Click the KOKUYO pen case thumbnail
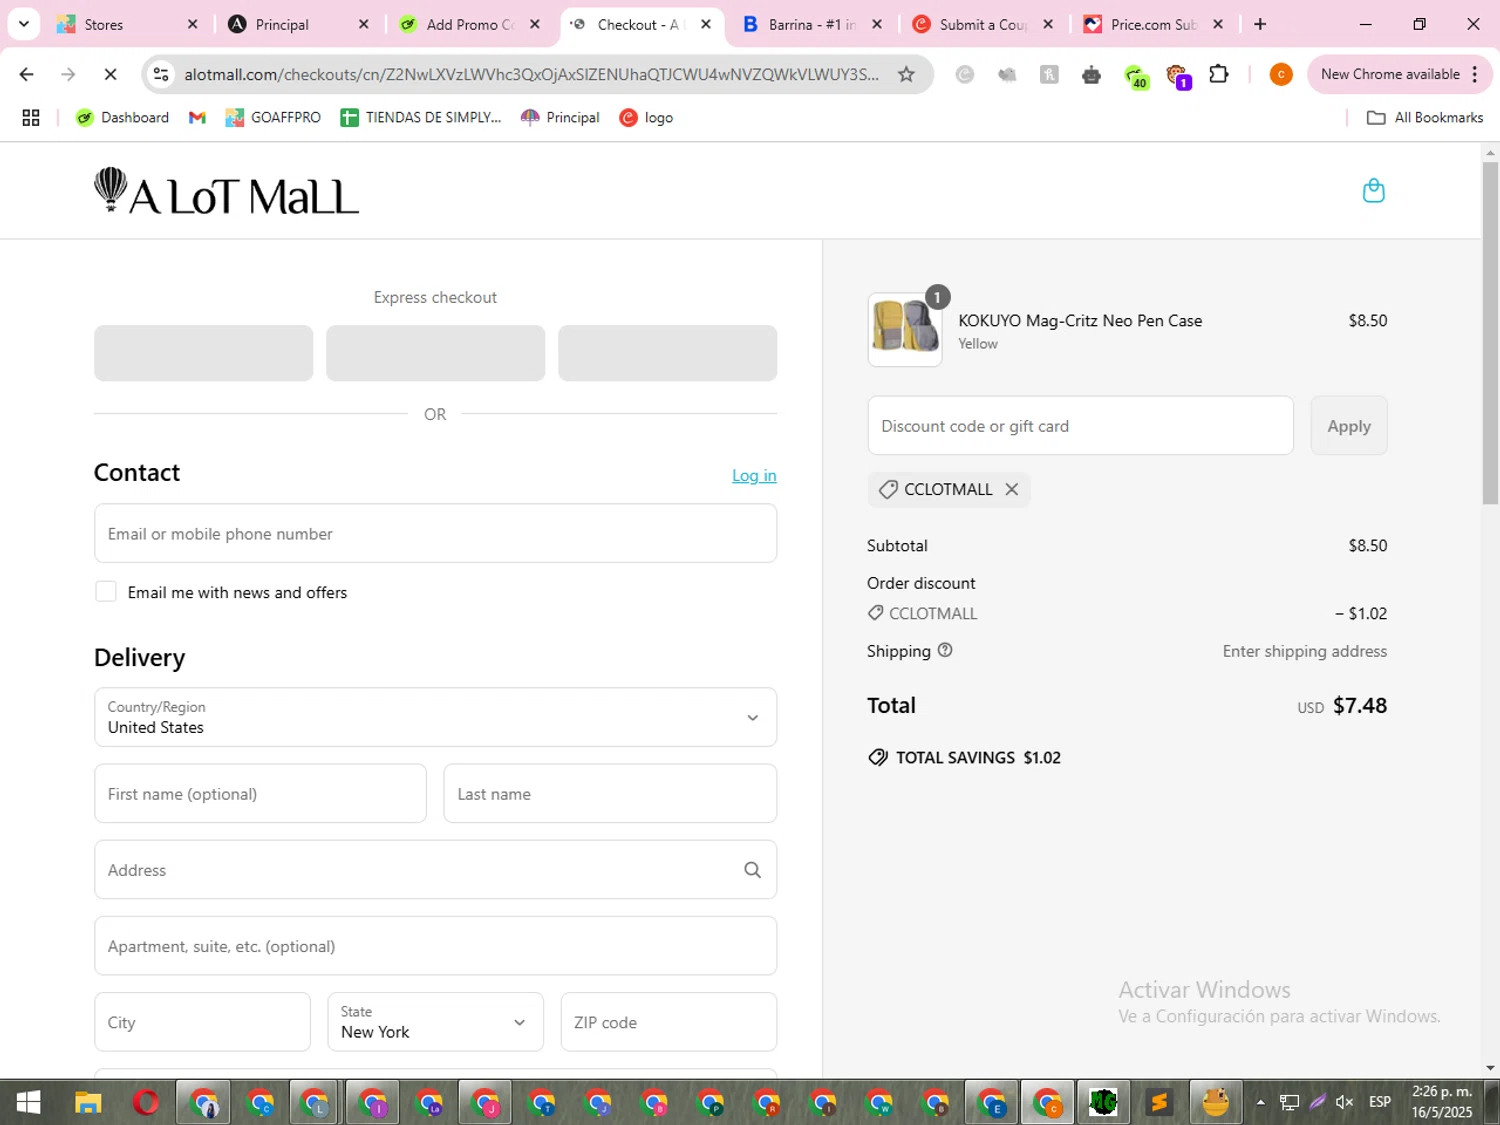The width and height of the screenshot is (1500, 1125). click(905, 329)
